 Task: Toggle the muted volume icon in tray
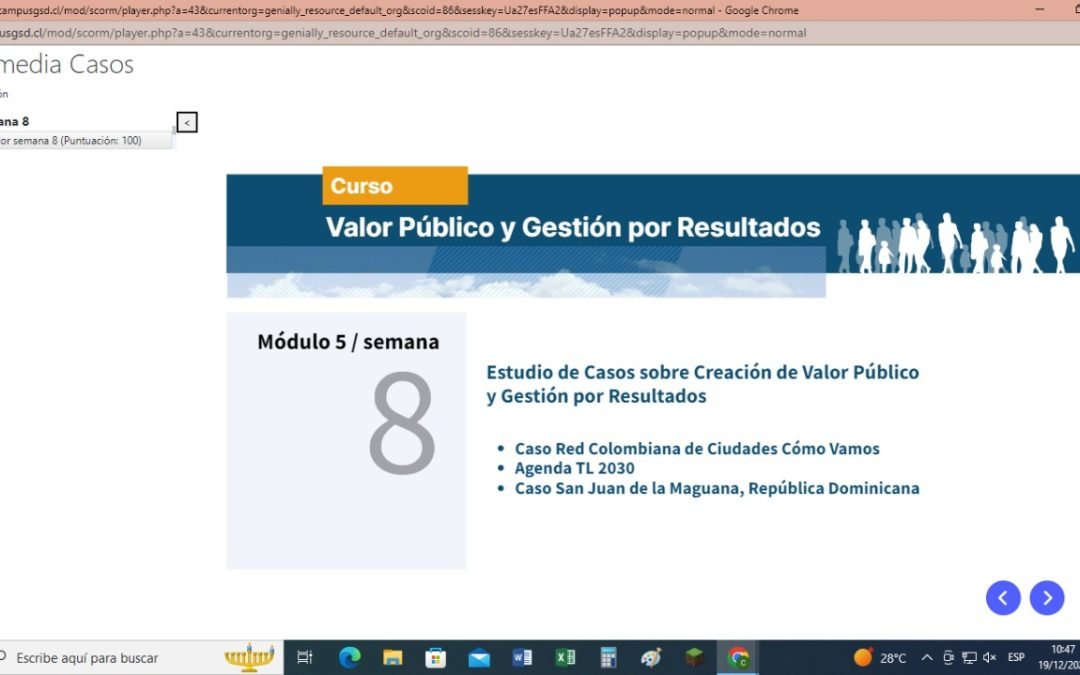pyautogui.click(x=989, y=657)
